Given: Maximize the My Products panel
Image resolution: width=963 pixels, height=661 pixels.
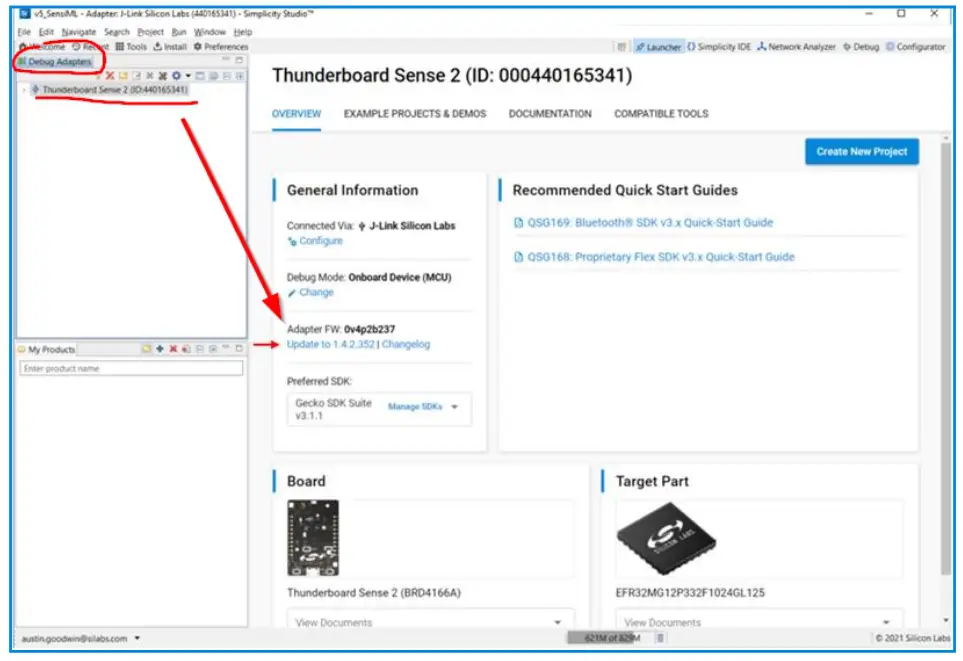Looking at the screenshot, I should (239, 348).
